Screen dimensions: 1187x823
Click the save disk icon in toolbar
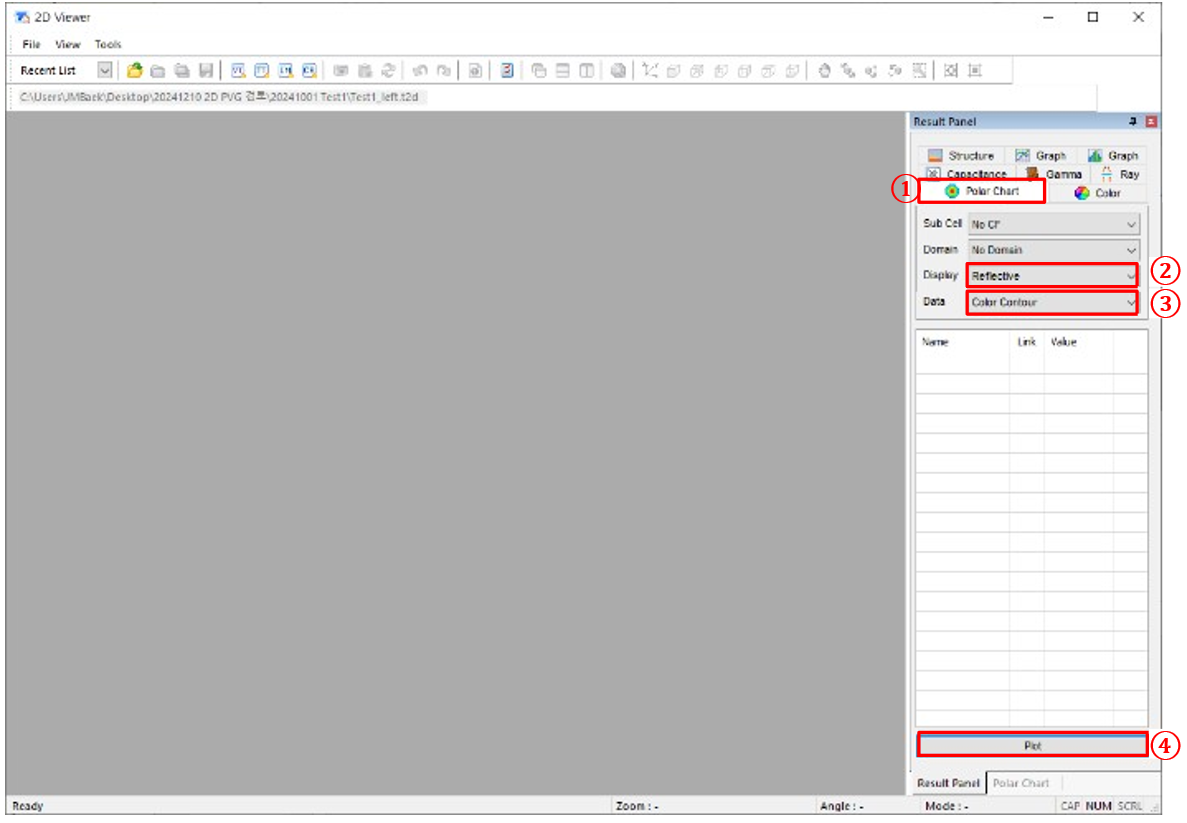(x=206, y=71)
